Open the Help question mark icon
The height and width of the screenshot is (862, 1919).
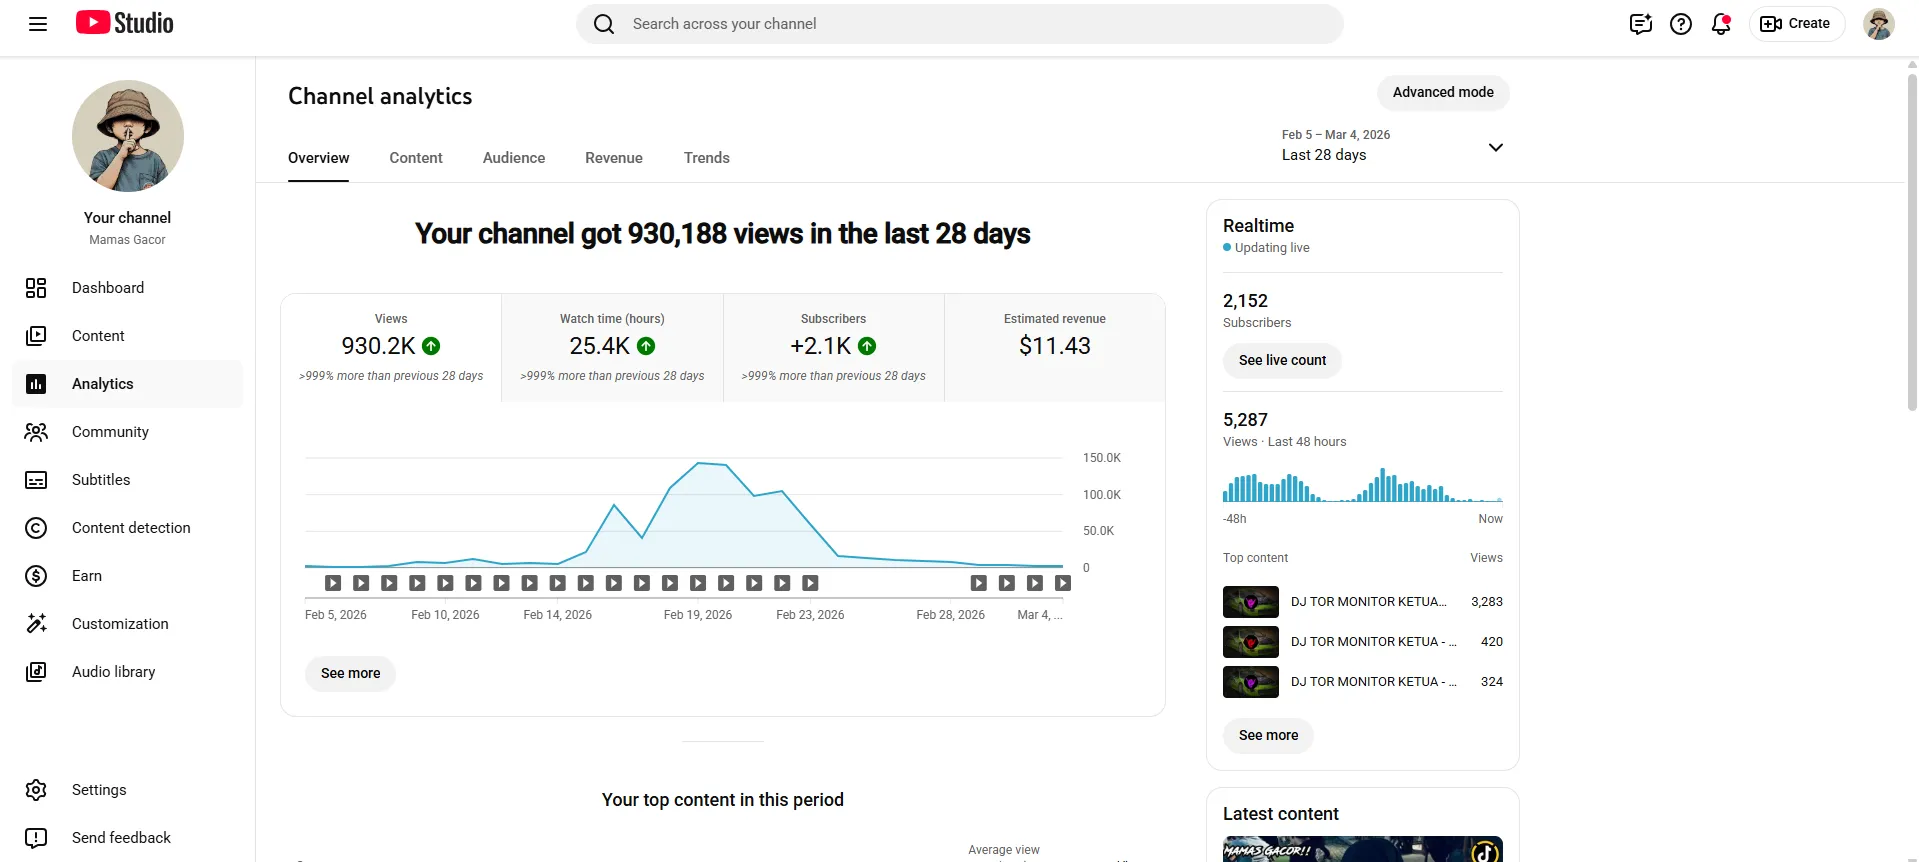[x=1681, y=24]
